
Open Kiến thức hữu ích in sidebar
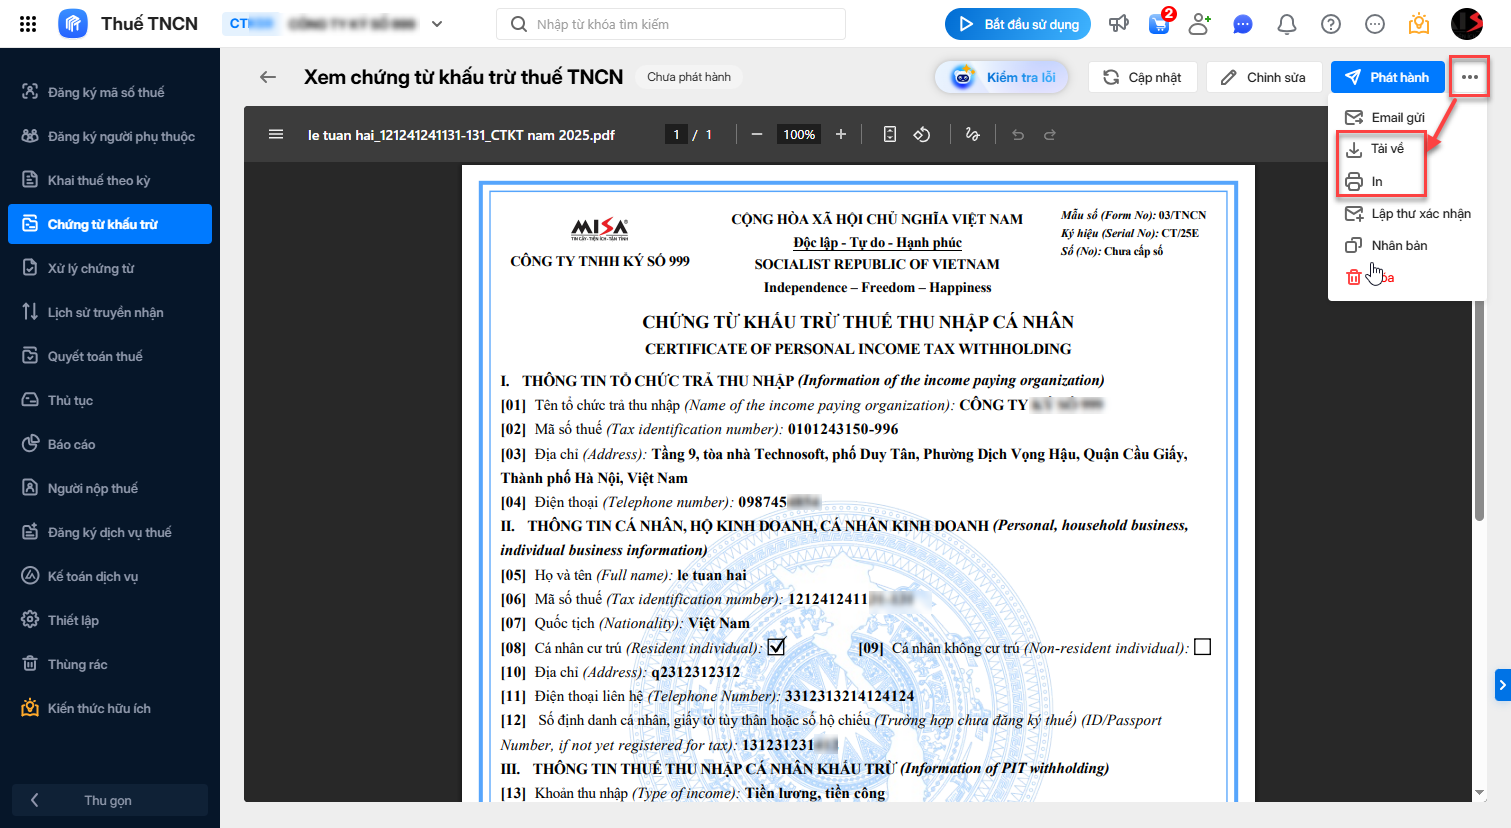[x=110, y=708]
